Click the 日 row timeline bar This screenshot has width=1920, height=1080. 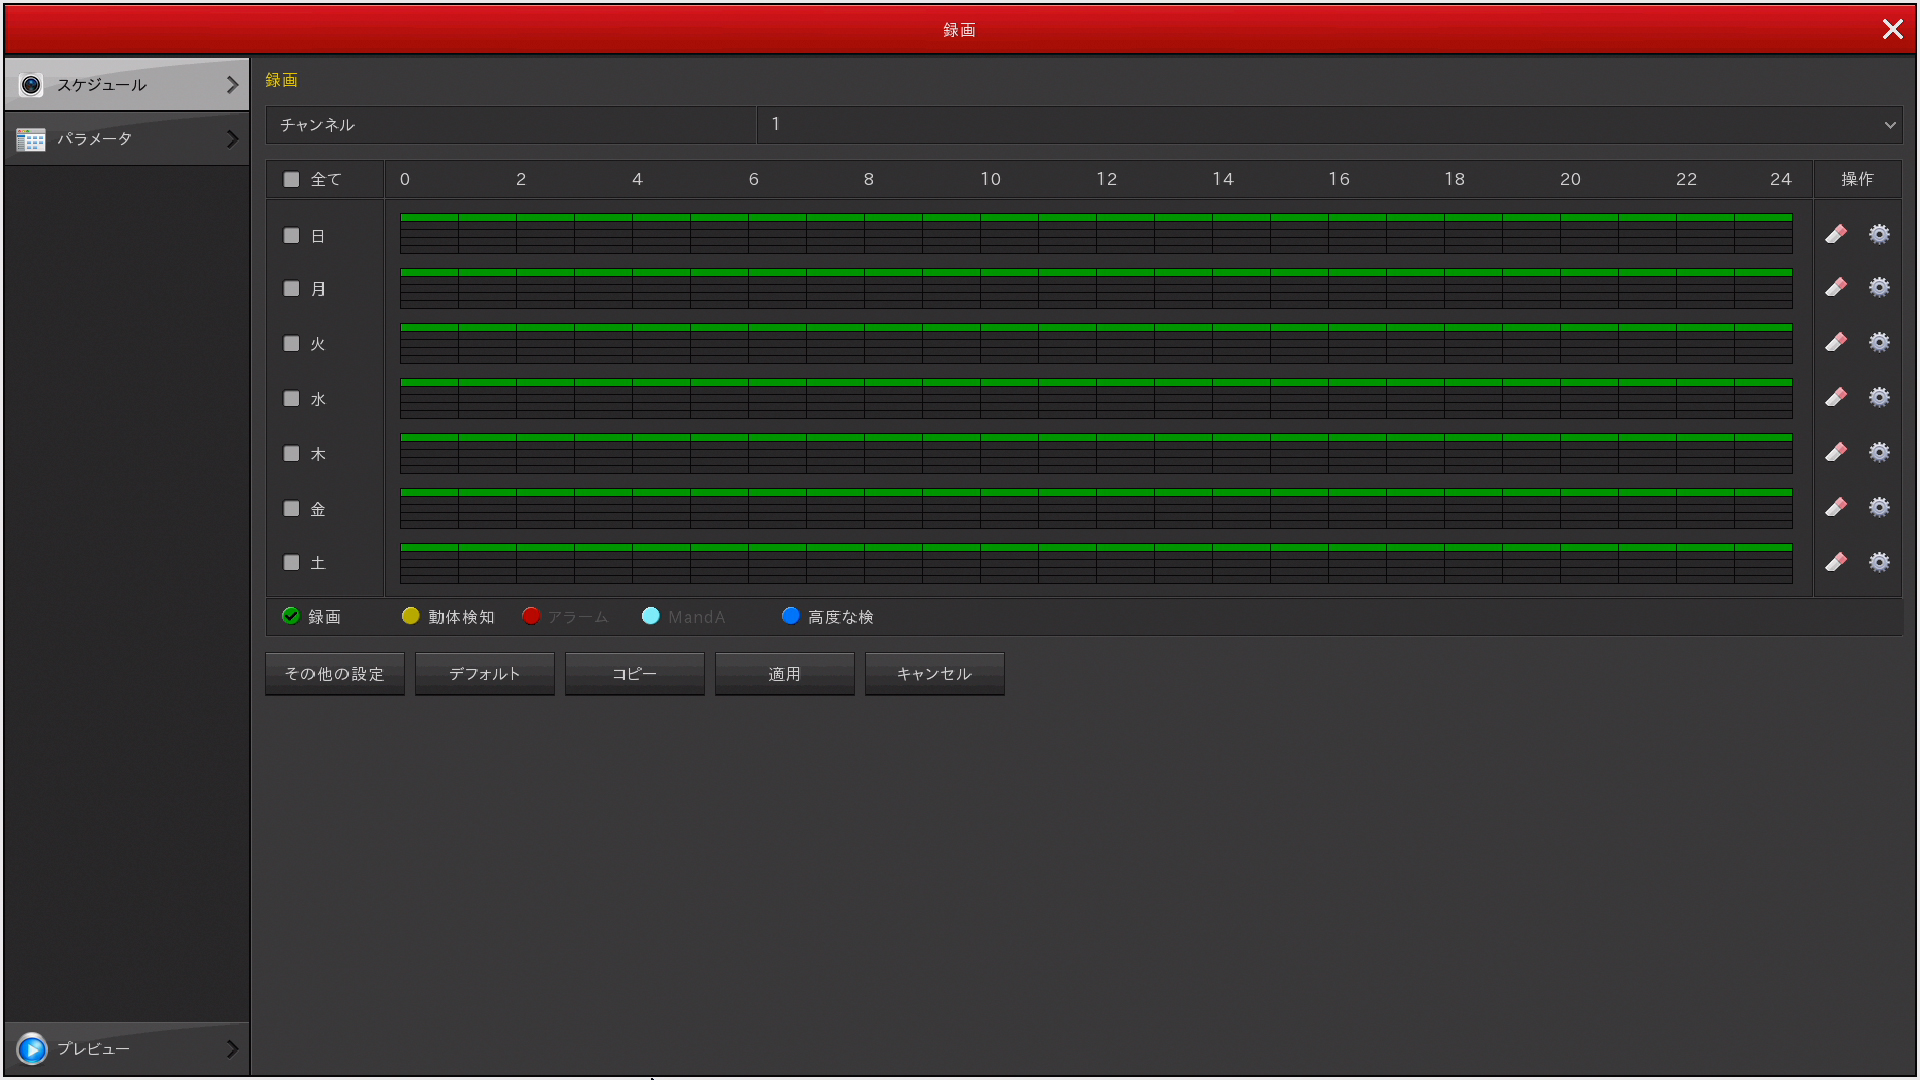point(1096,234)
